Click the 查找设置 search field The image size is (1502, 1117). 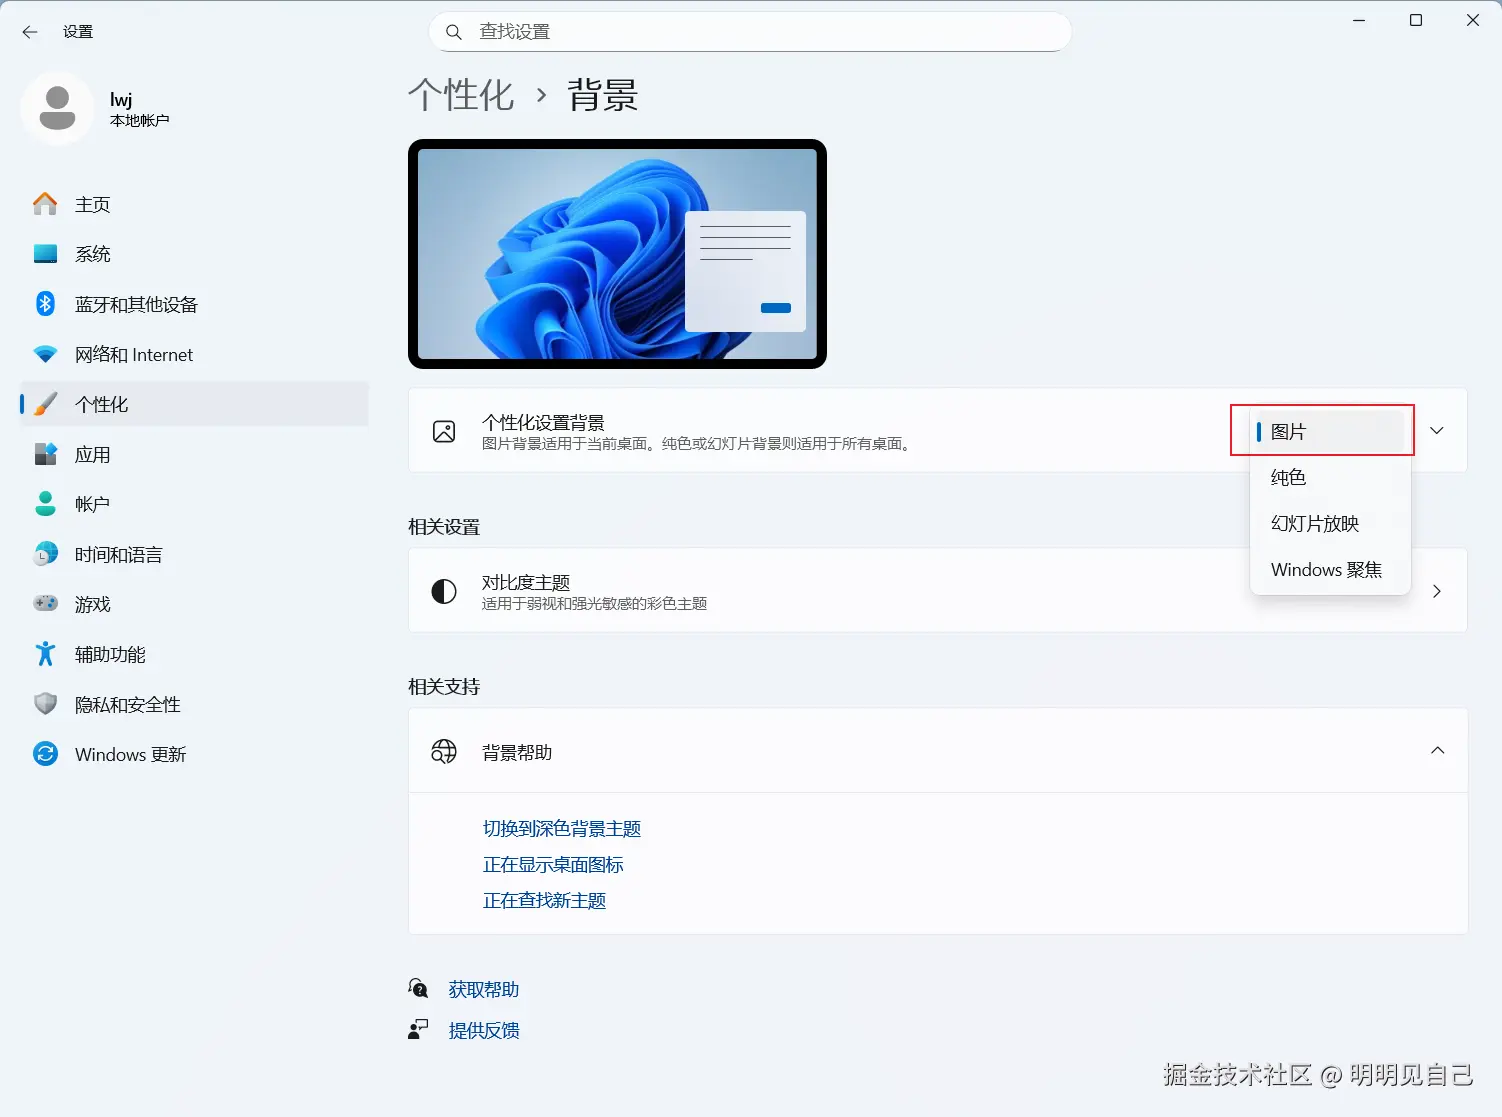750,32
